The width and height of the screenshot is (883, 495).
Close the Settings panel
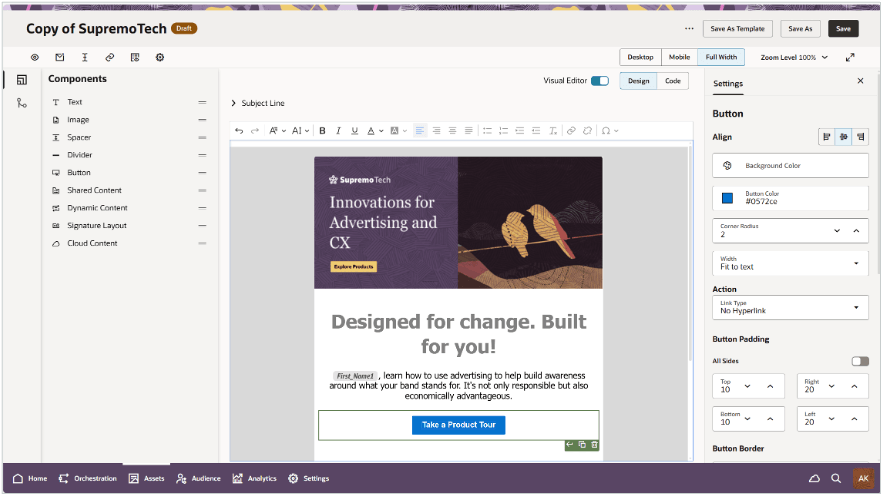coord(860,81)
